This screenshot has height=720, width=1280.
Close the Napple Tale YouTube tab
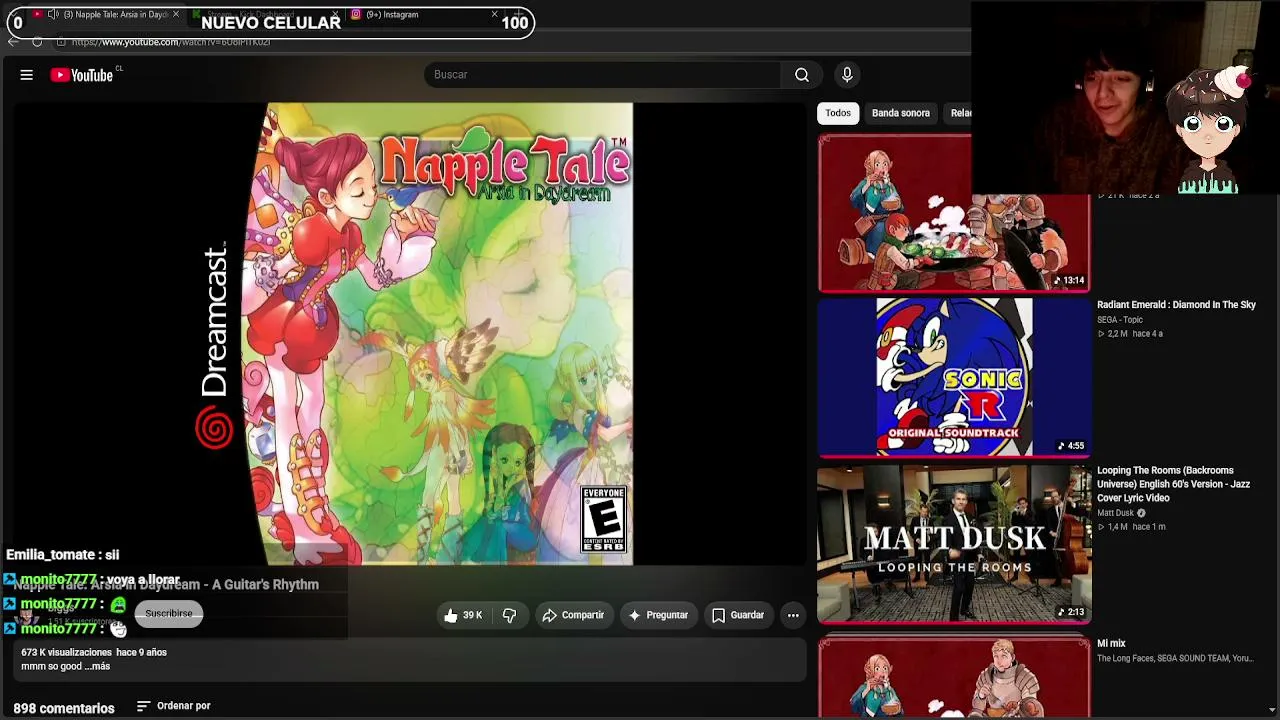[x=176, y=14]
